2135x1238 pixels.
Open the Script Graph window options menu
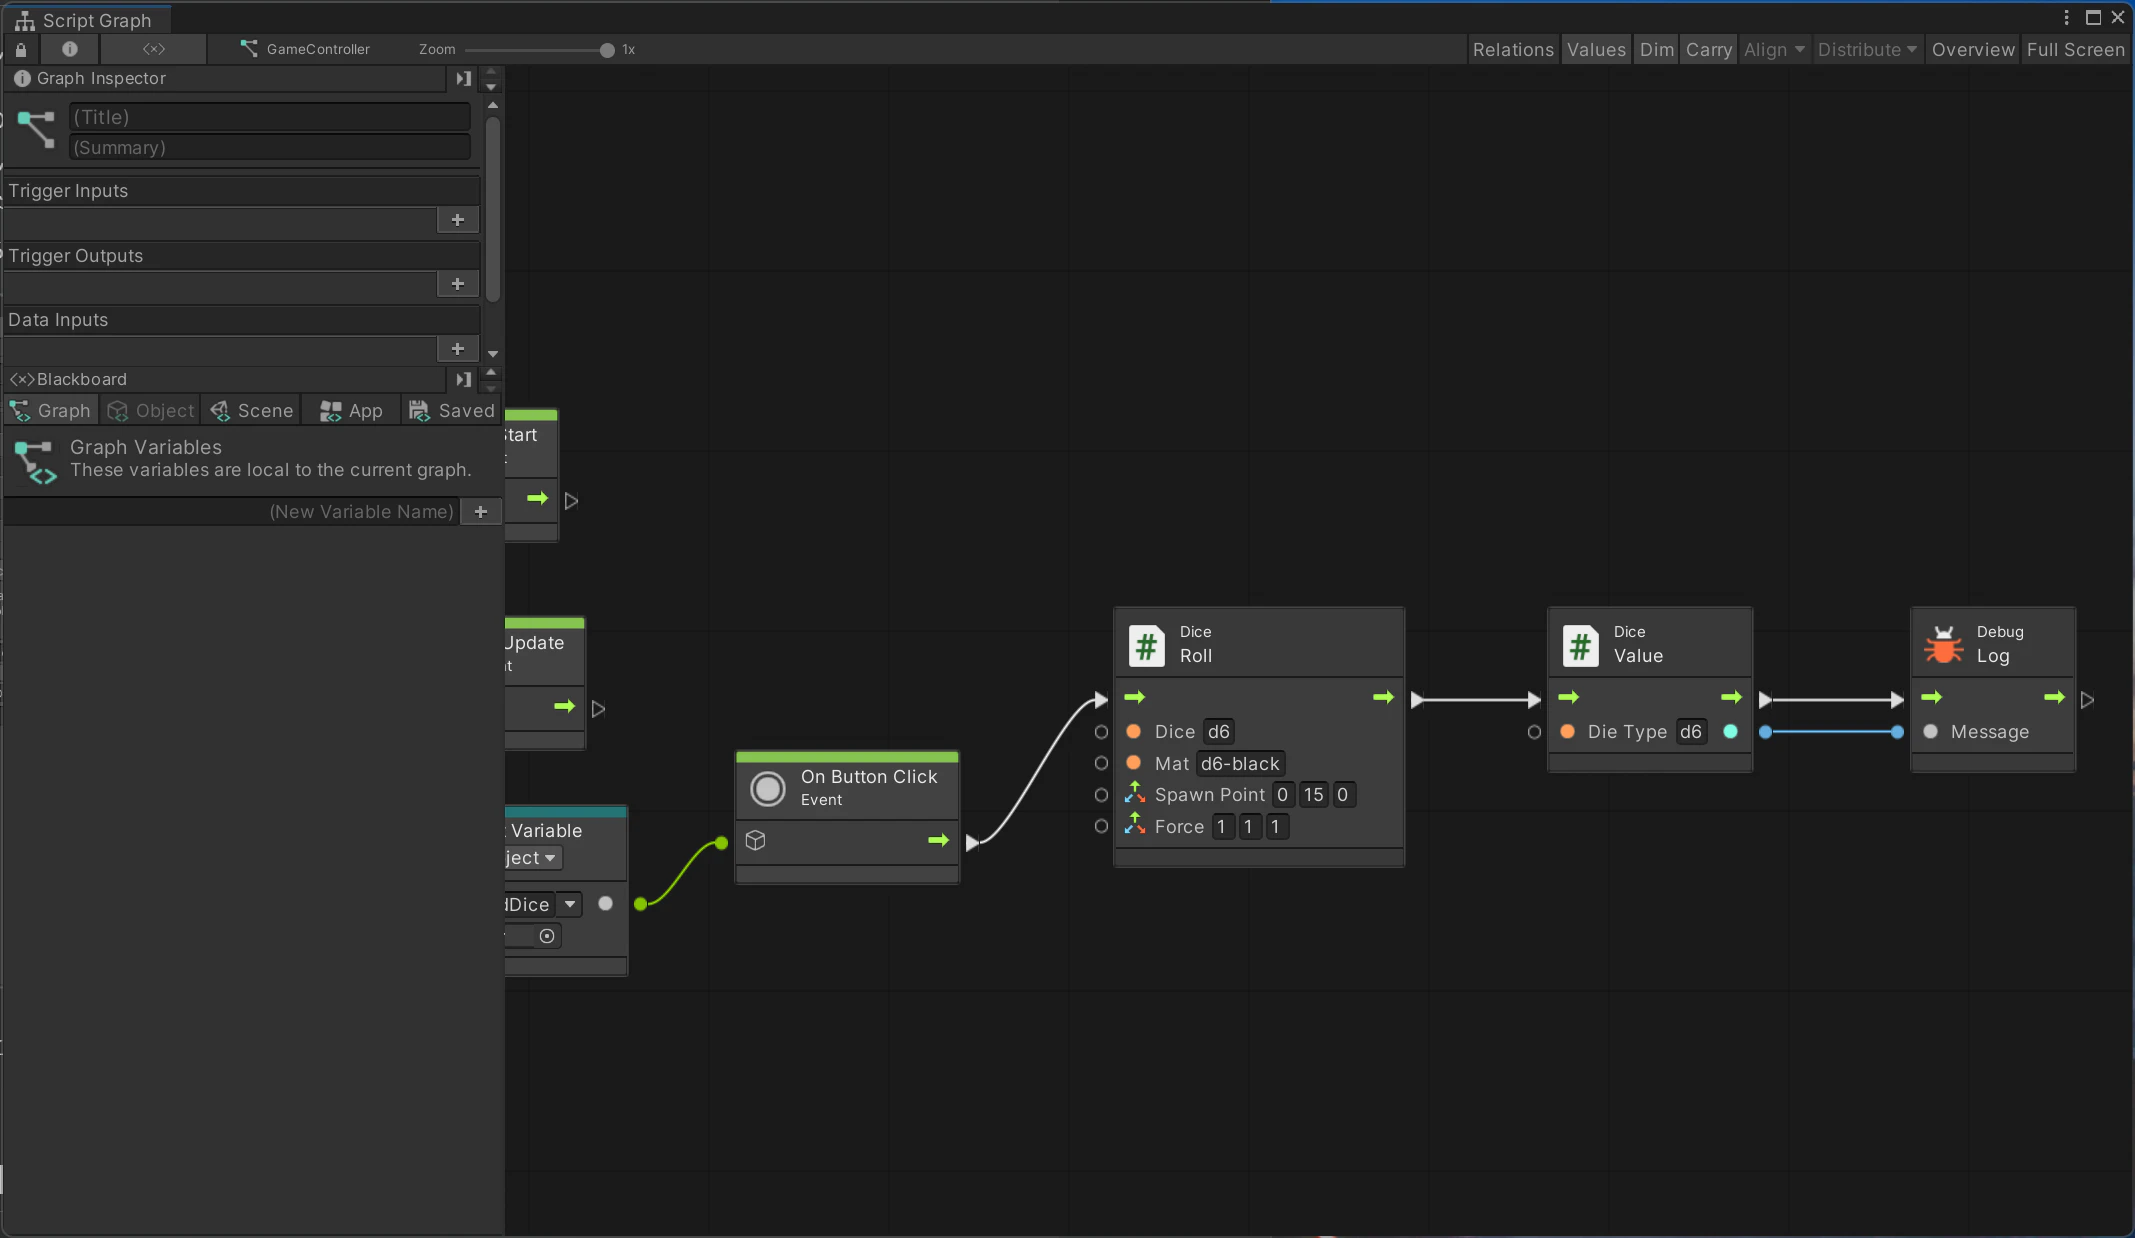2066,18
